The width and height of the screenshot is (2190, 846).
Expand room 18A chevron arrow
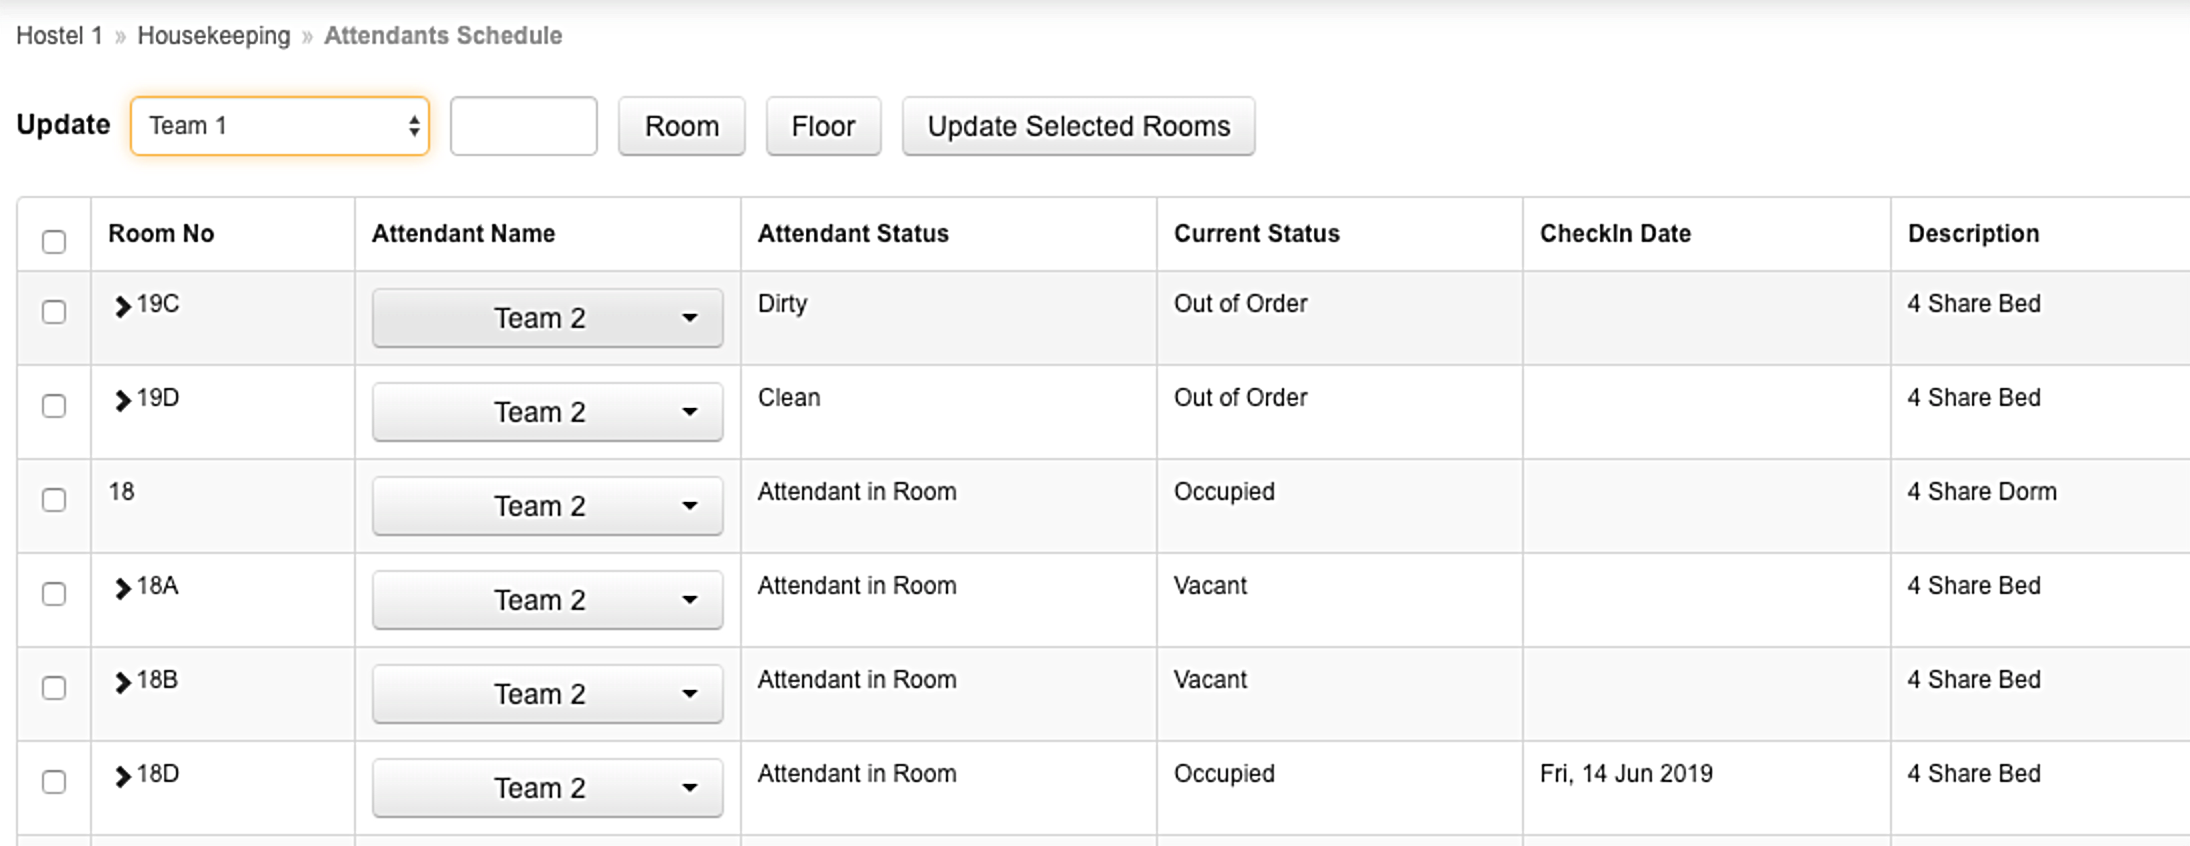(x=122, y=588)
